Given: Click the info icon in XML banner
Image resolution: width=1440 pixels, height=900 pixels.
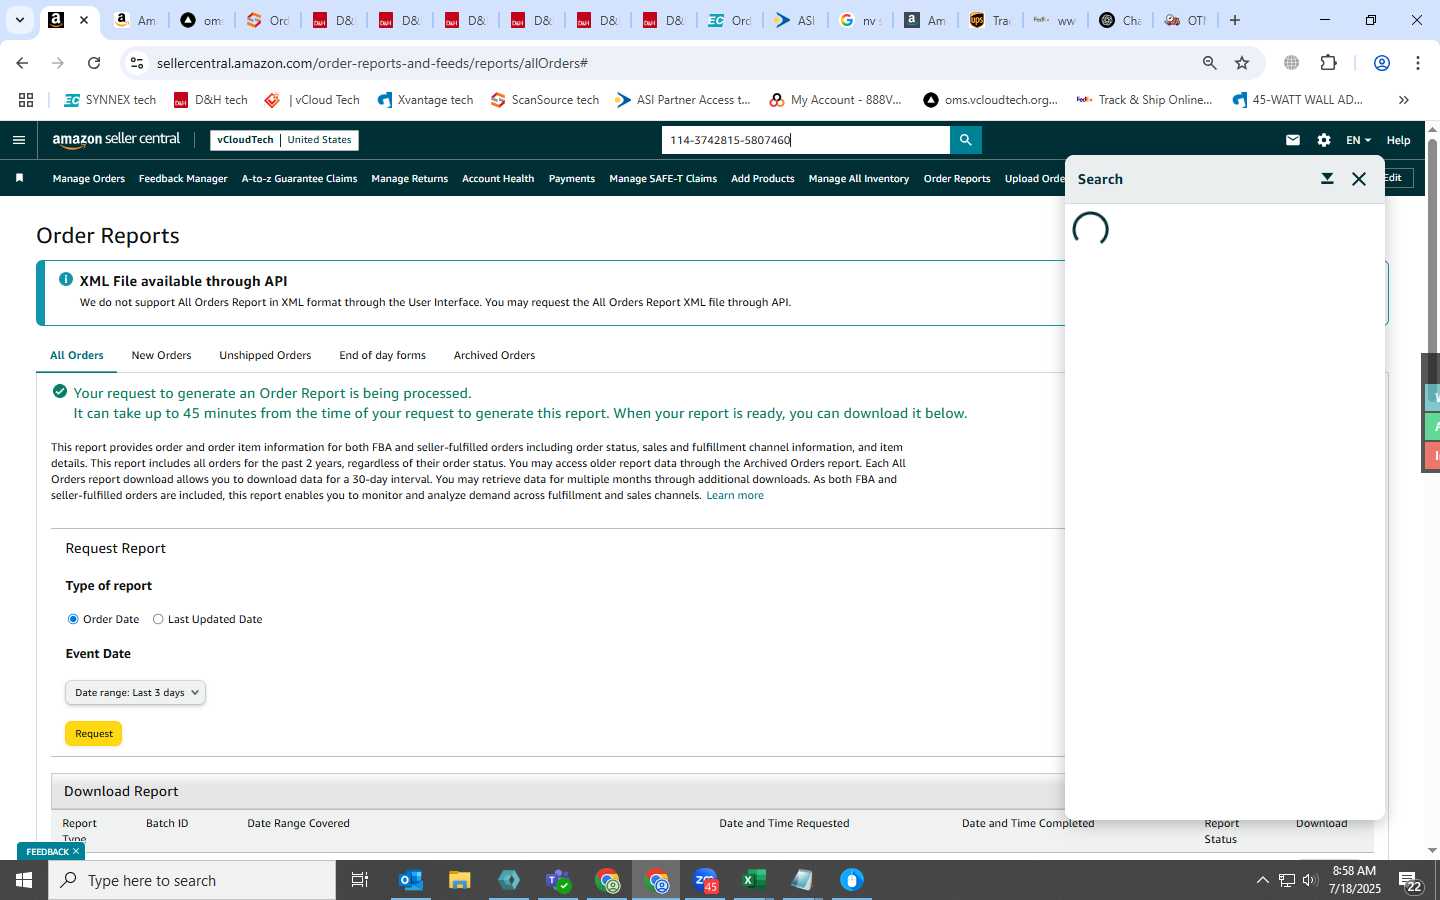Looking at the screenshot, I should tap(66, 280).
